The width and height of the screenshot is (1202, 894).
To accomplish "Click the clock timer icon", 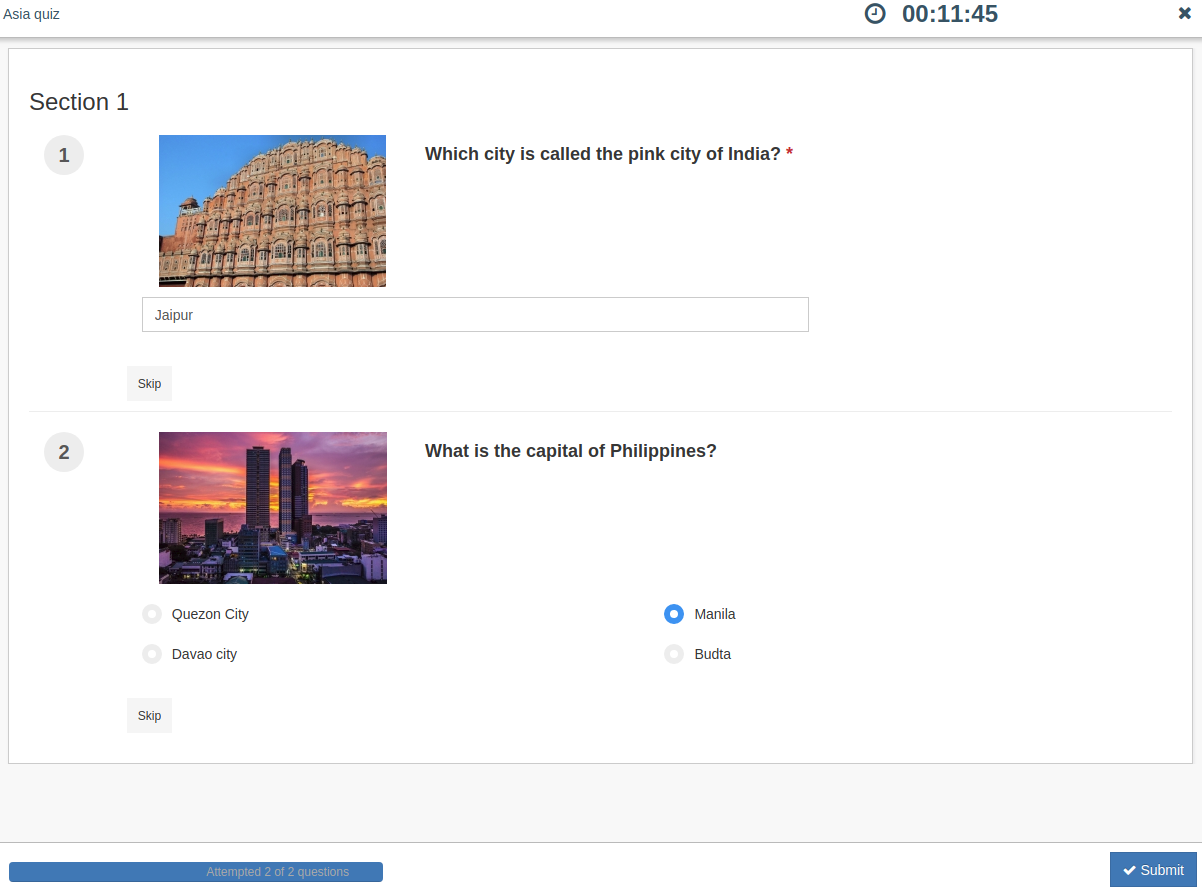I will [875, 14].
